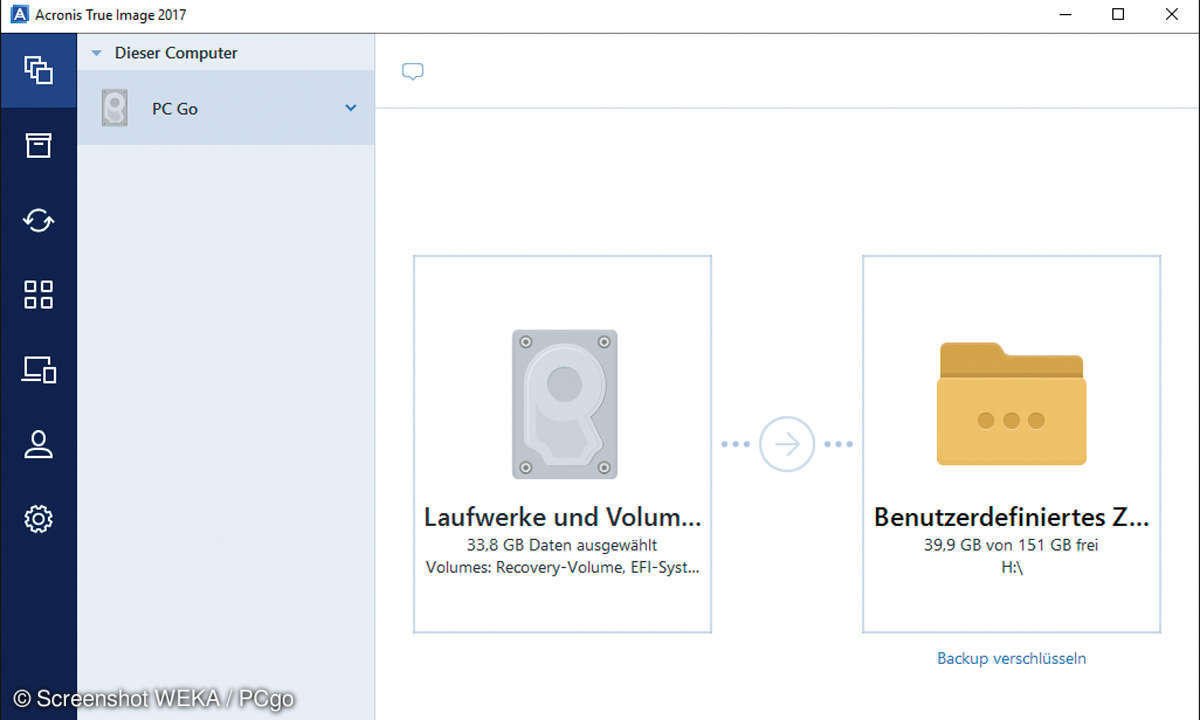This screenshot has width=1200, height=720.
Task: Click the hard disk source icon
Action: 564,404
